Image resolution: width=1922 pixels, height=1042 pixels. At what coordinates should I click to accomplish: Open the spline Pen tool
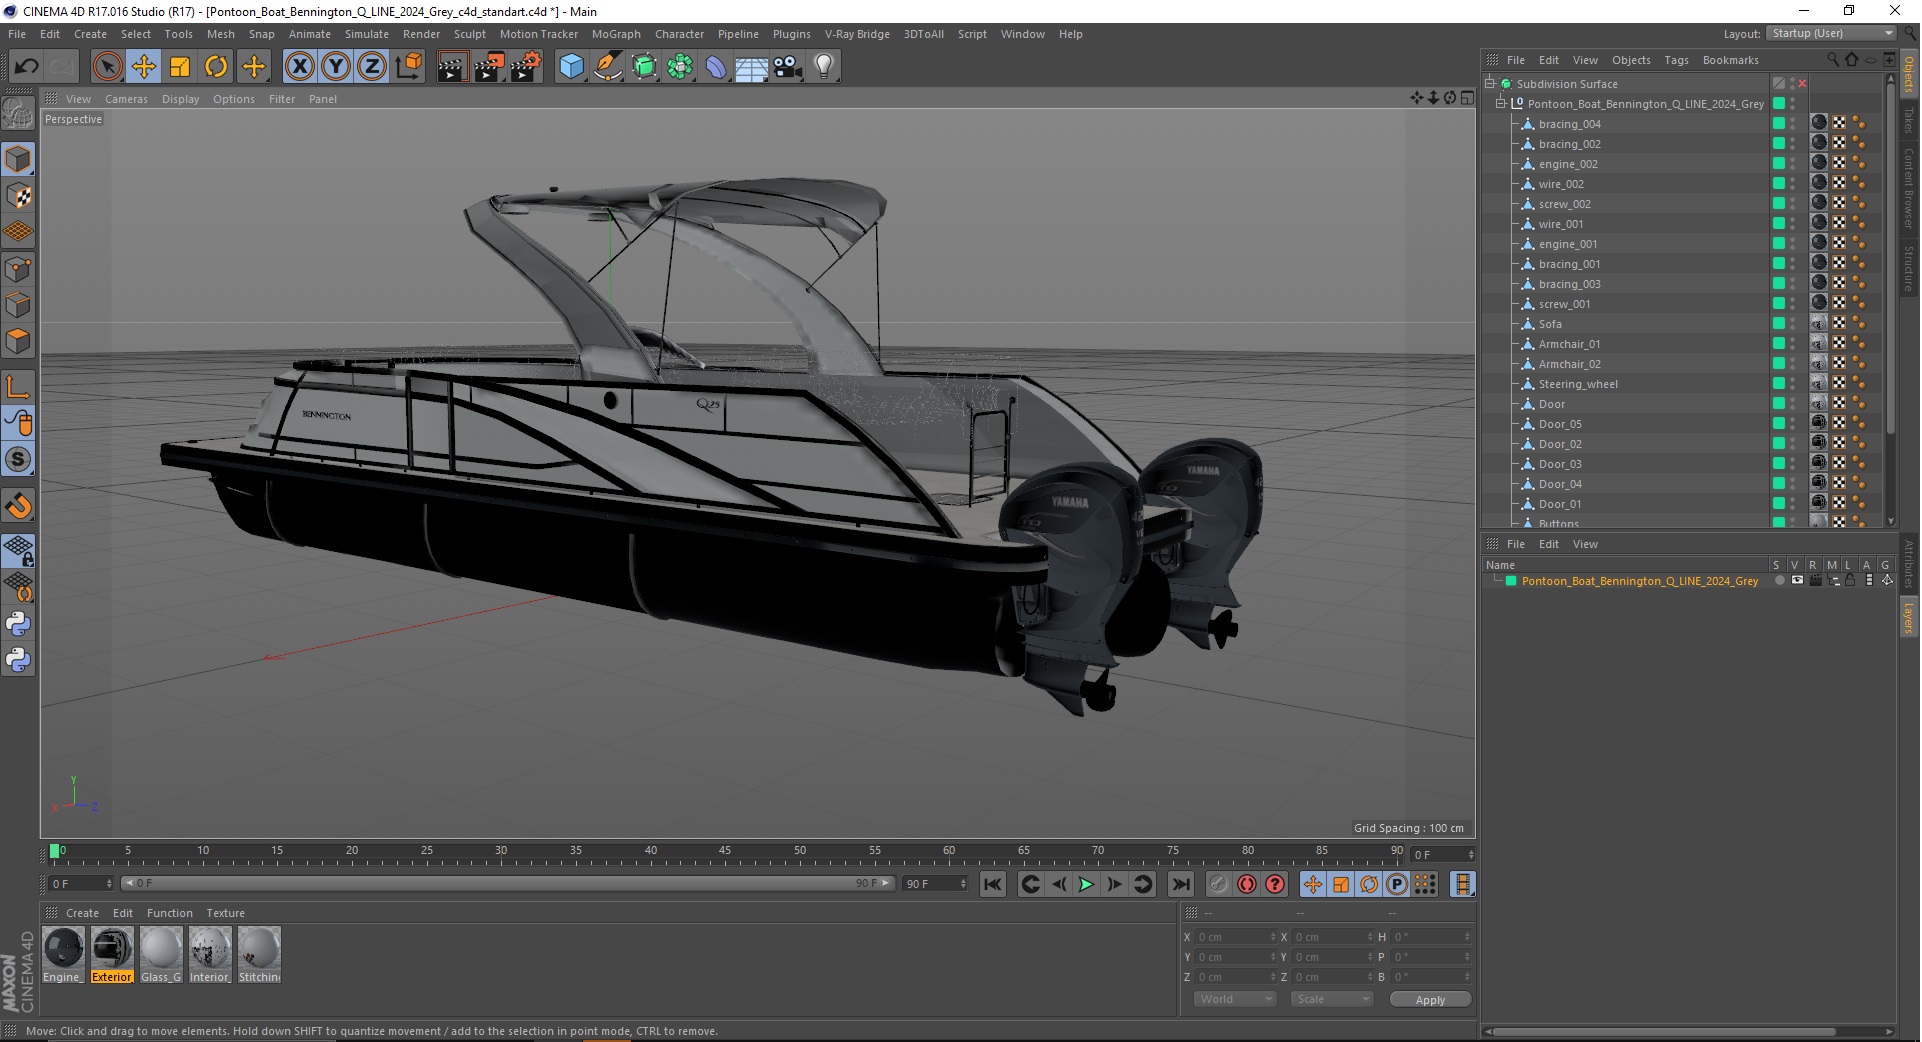pyautogui.click(x=608, y=67)
